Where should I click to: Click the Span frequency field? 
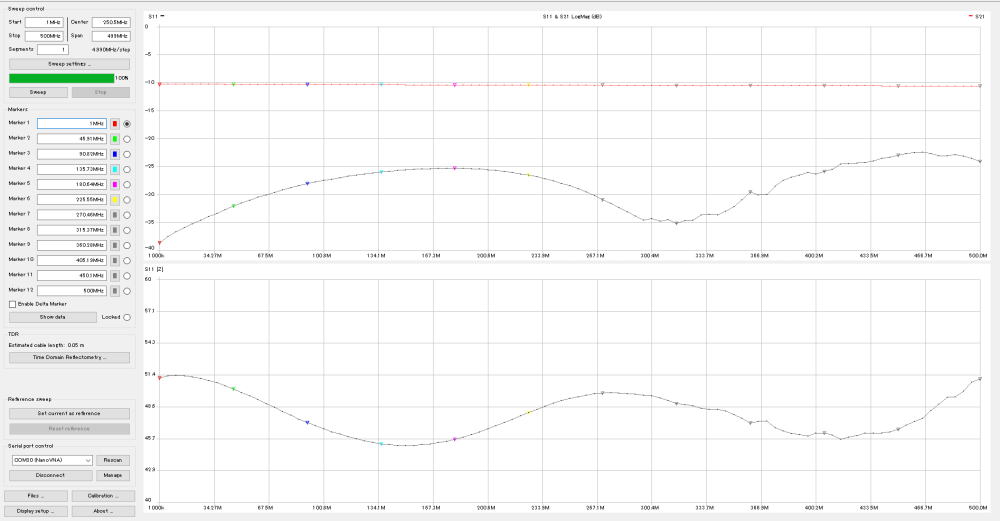111,36
